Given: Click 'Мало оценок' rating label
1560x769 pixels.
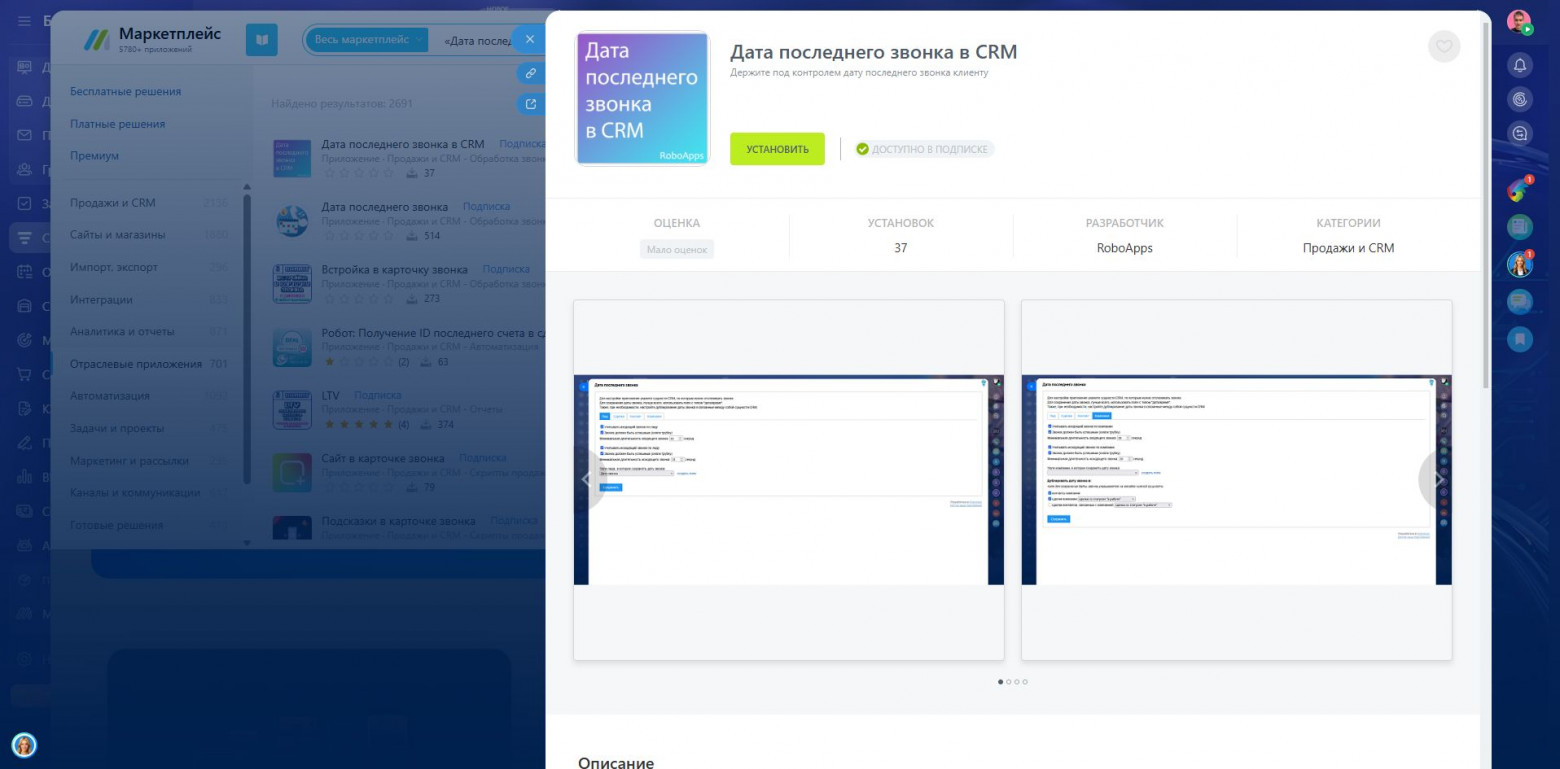Looking at the screenshot, I should [x=677, y=249].
